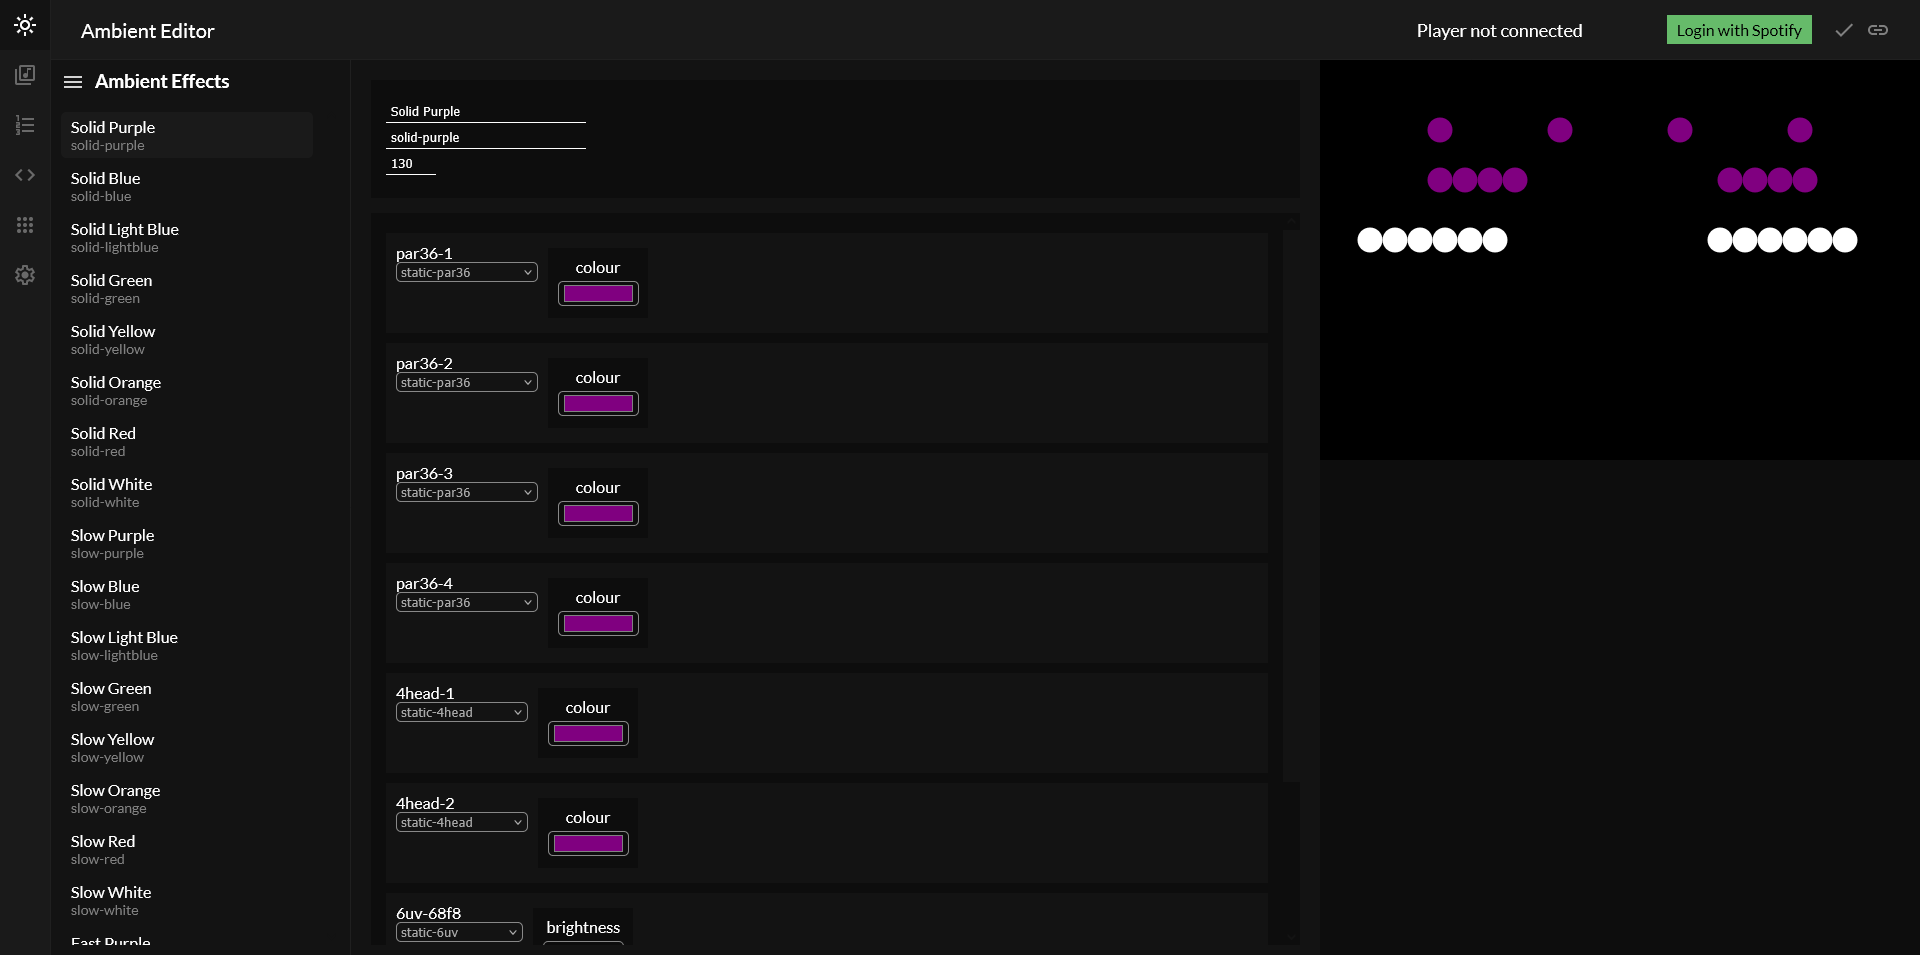
Task: Select Solid Blue effect in list
Action: pos(105,186)
